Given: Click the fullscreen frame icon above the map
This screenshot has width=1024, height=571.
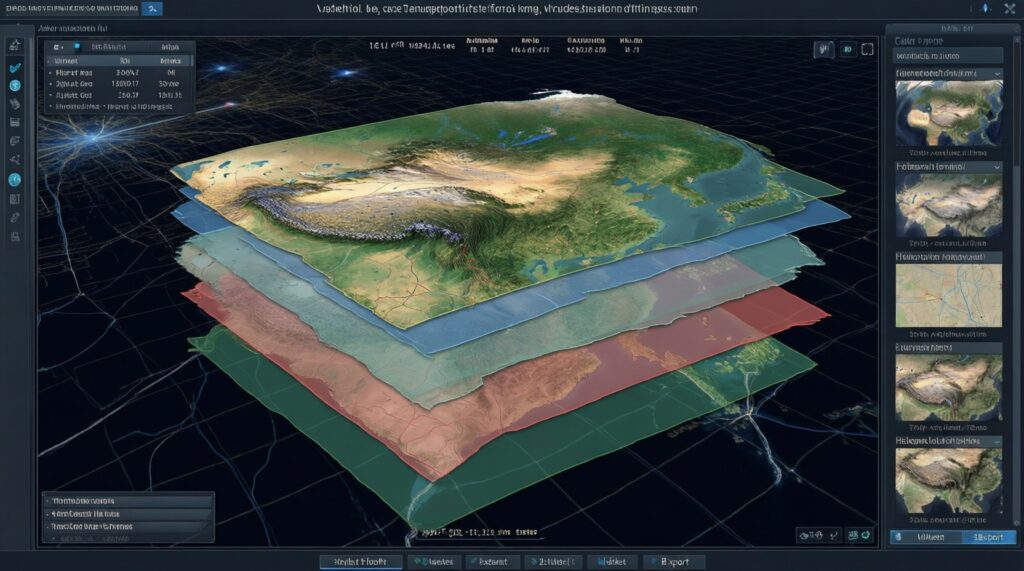Looking at the screenshot, I should (x=867, y=49).
